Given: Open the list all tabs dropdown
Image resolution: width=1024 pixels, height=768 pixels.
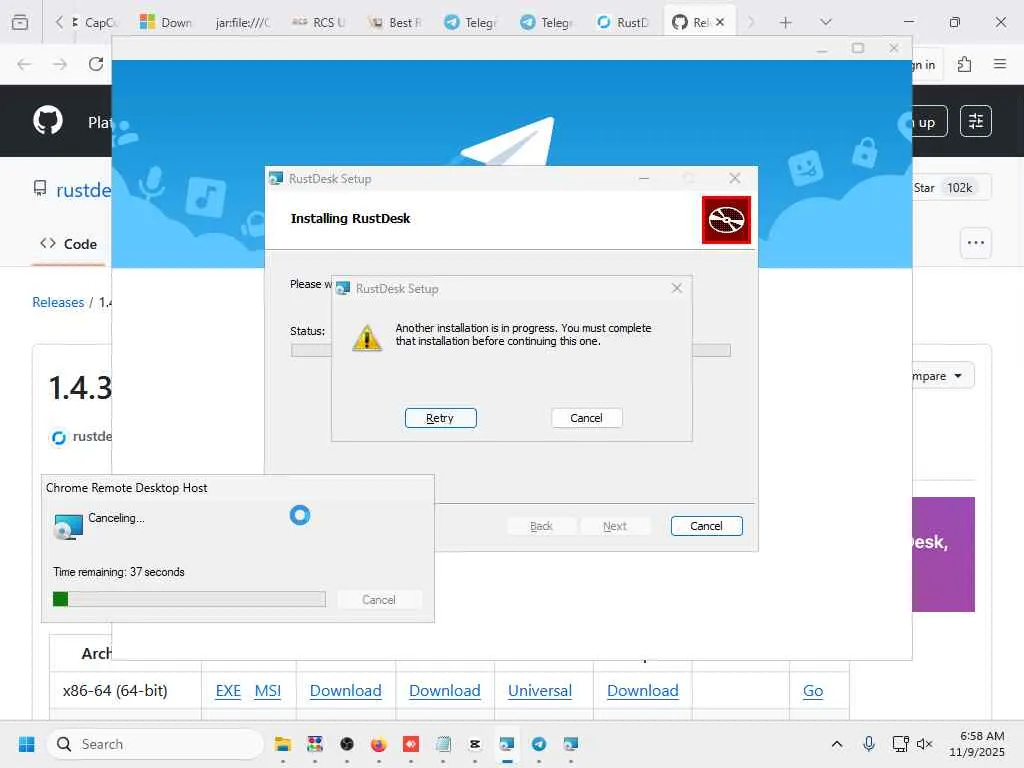Looking at the screenshot, I should point(825,22).
